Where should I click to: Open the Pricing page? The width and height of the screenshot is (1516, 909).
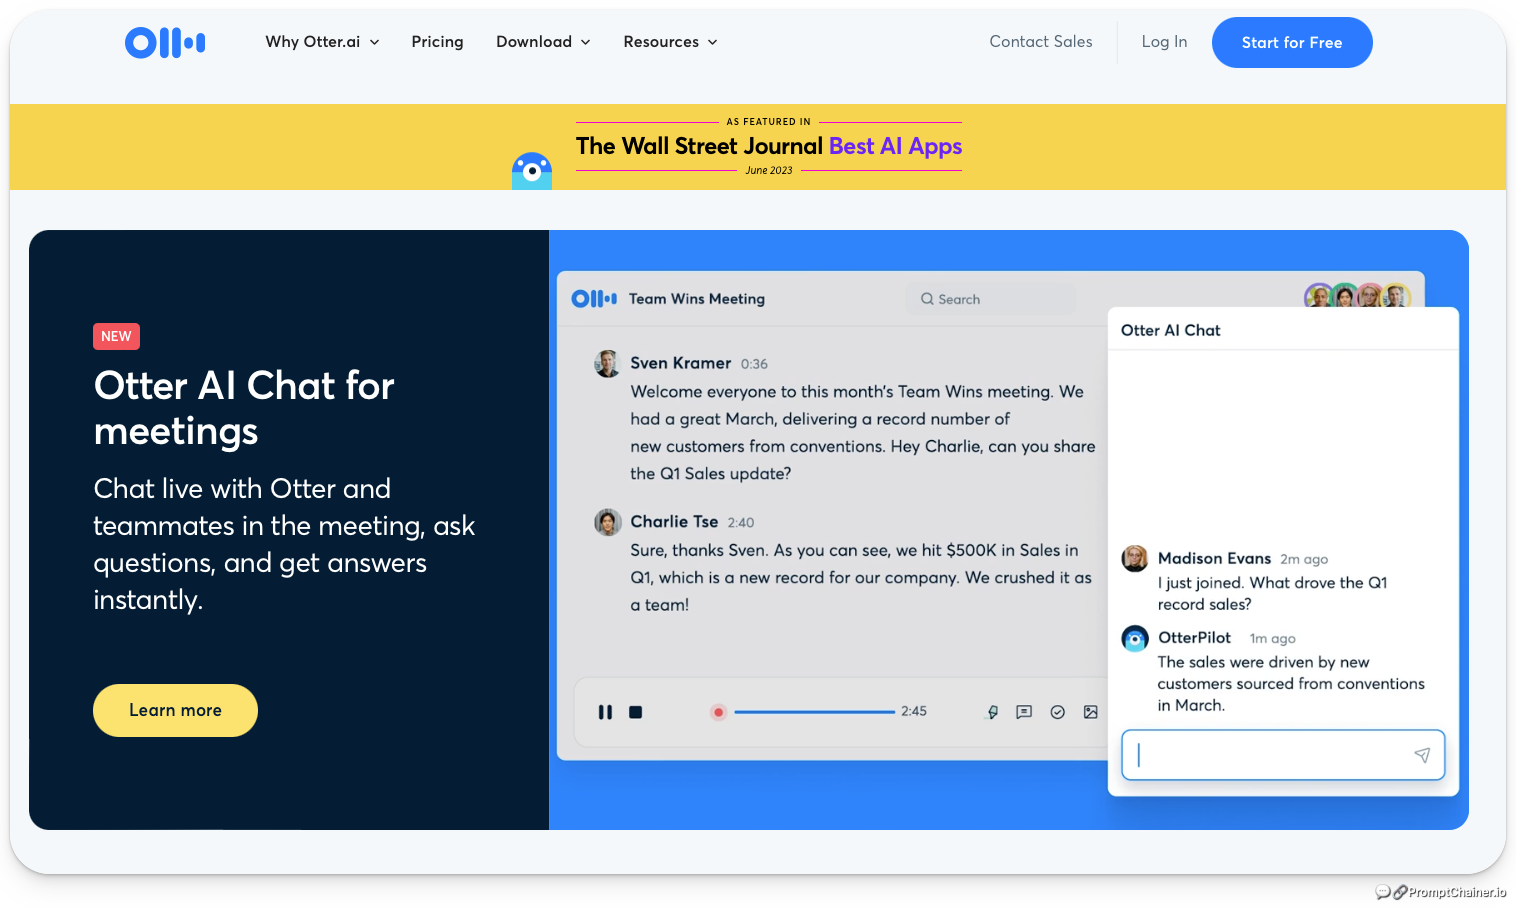pos(437,42)
